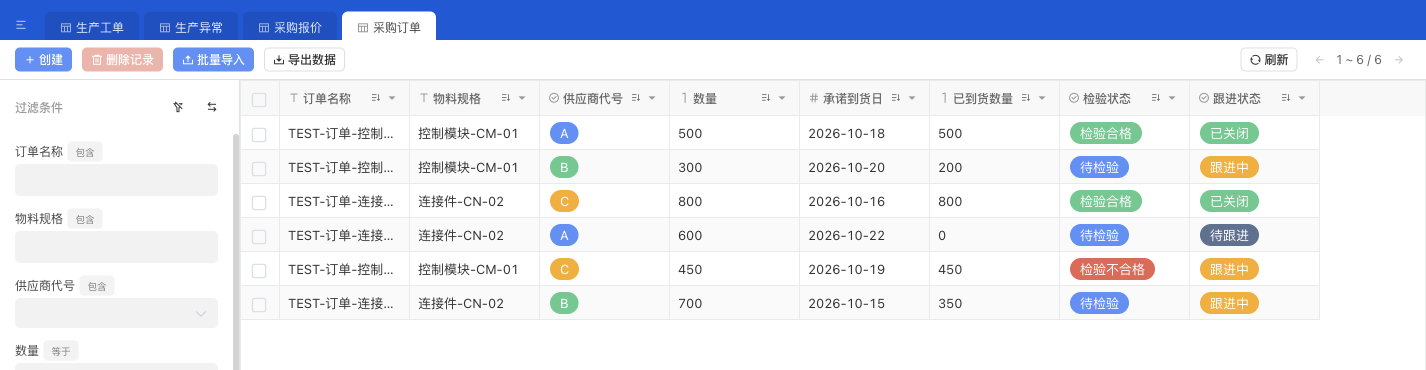Sort the 数量 column

tap(766, 98)
